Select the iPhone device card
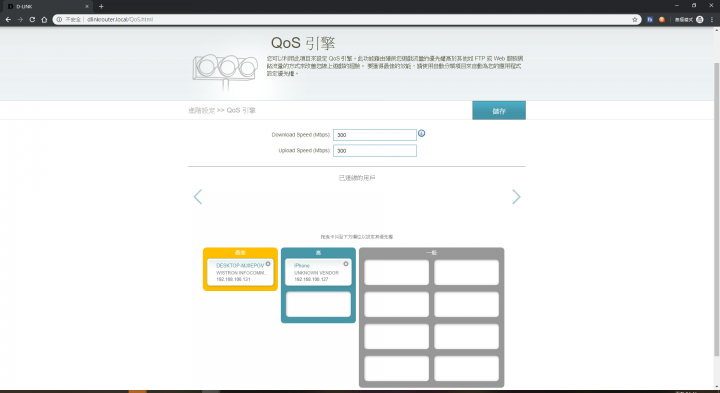Viewport: 720px width, 393px height. pyautogui.click(x=318, y=272)
